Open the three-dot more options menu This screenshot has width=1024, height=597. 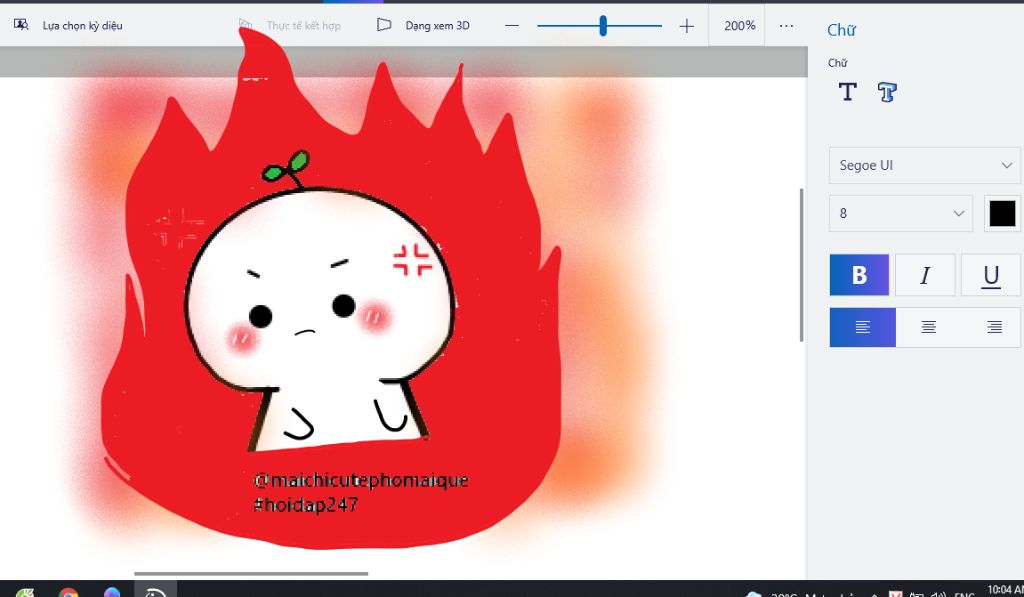click(x=786, y=25)
